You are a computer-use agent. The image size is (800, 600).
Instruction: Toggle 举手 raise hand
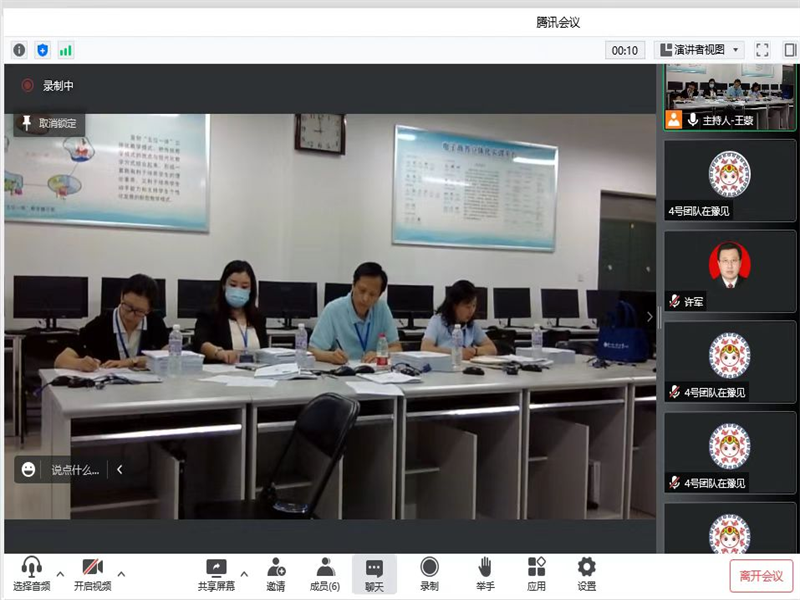485,574
